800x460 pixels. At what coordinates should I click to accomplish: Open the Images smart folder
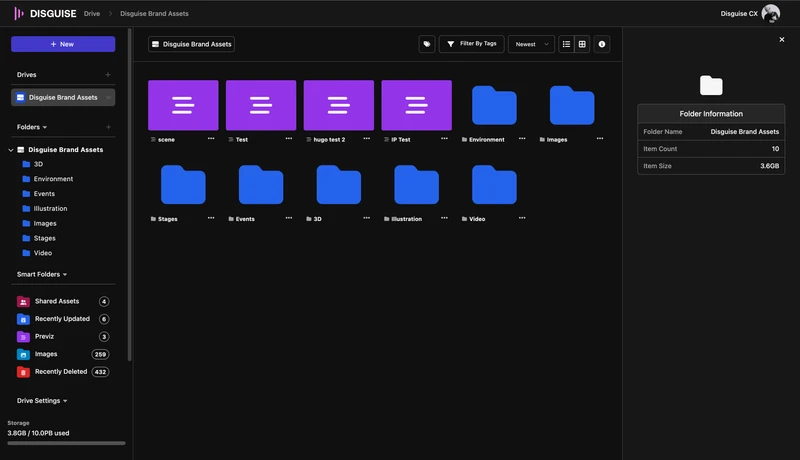63,354
